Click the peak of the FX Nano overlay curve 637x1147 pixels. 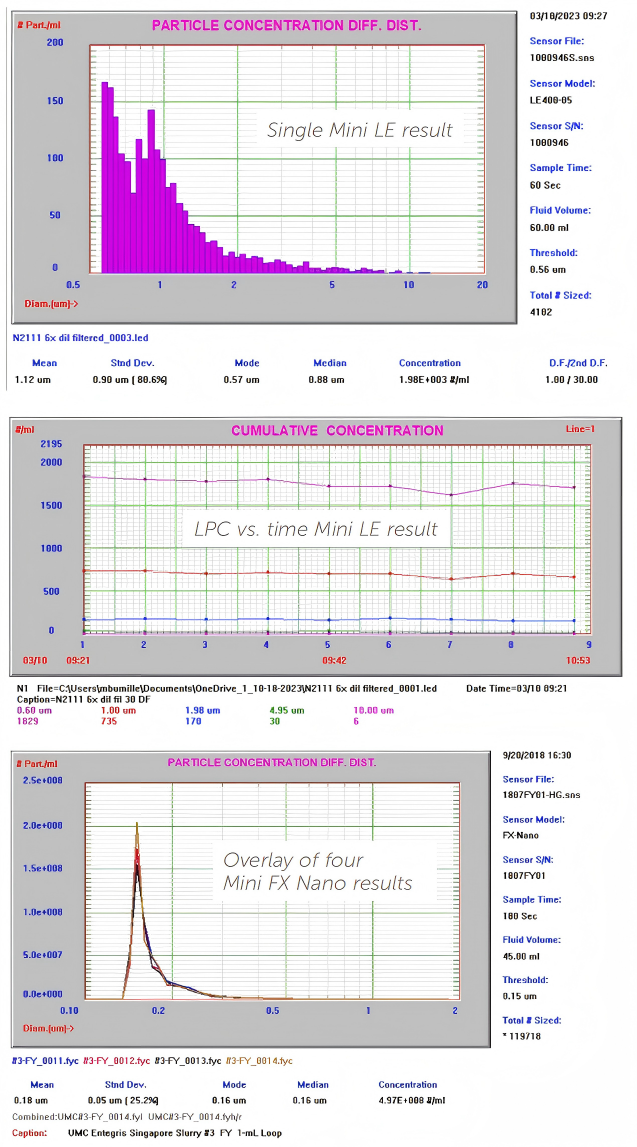coord(137,825)
